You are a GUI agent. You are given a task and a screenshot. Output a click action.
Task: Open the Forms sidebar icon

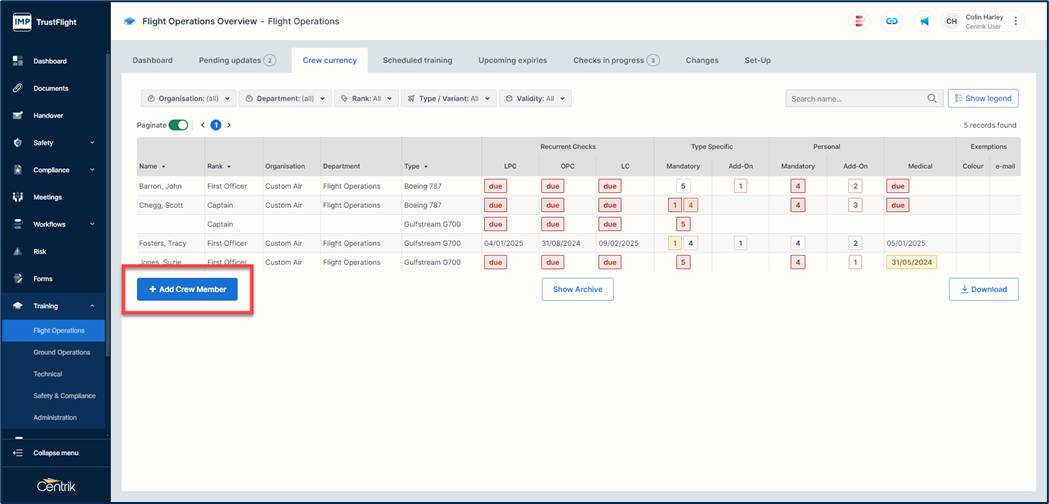[x=18, y=278]
